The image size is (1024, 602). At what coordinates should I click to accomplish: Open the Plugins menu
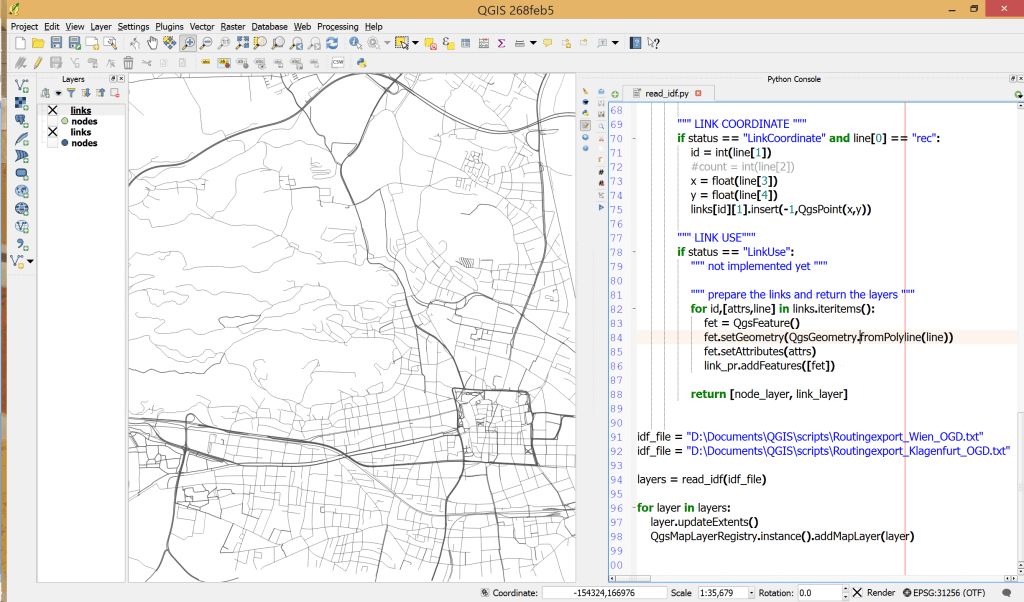tap(169, 26)
